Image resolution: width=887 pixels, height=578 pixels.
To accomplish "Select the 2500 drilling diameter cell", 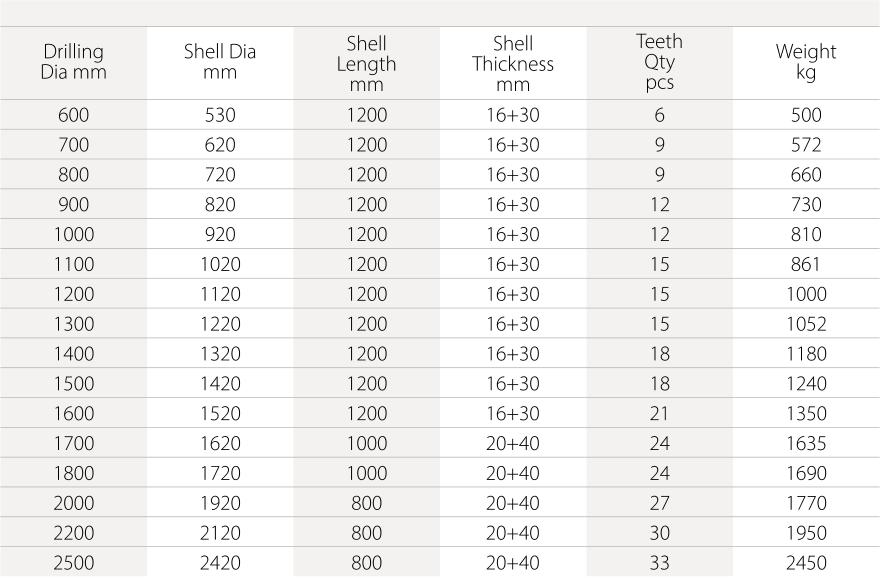I will [73, 563].
